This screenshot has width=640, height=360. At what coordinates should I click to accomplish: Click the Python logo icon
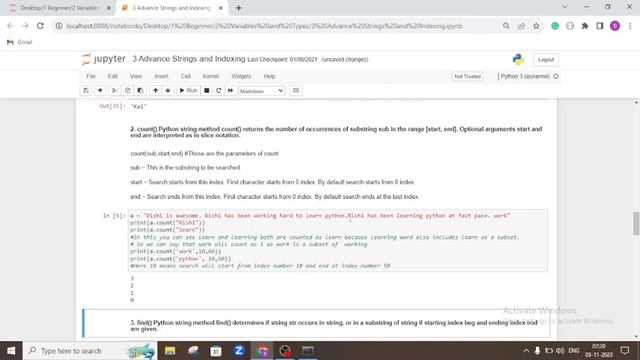tap(518, 60)
